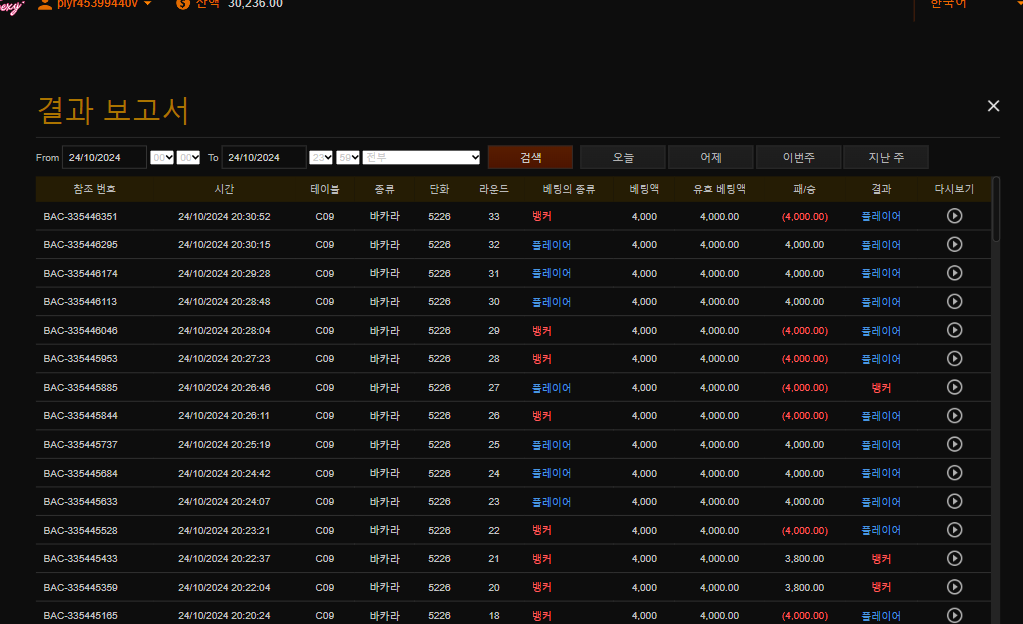Select the 오늘 today filter

623,157
